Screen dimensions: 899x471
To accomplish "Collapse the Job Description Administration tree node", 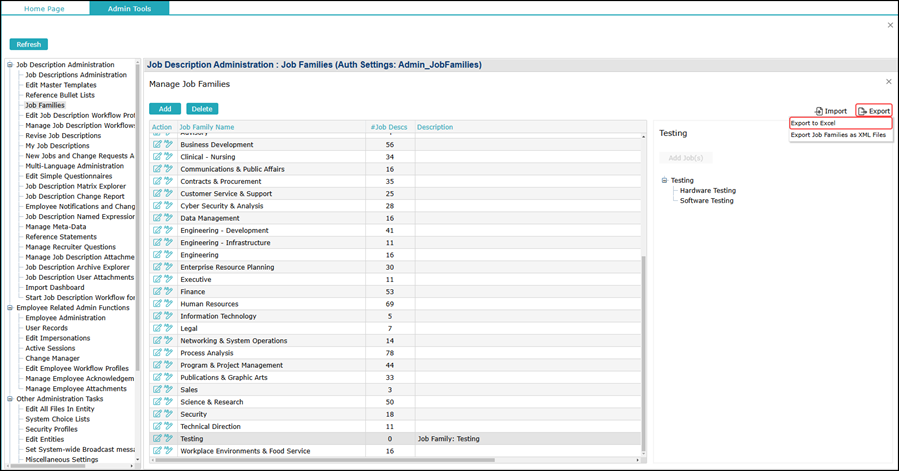I will [10, 65].
